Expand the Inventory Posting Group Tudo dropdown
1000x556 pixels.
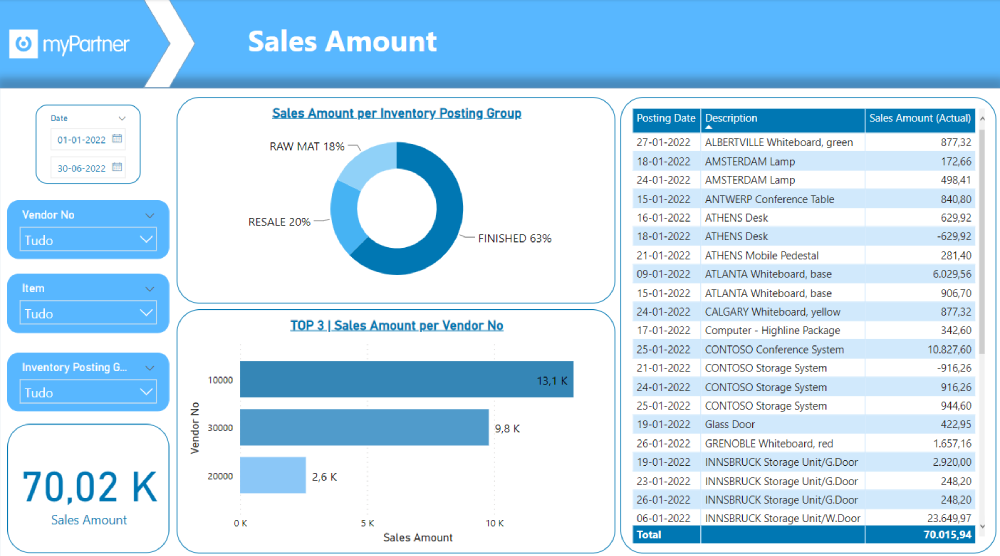point(88,392)
